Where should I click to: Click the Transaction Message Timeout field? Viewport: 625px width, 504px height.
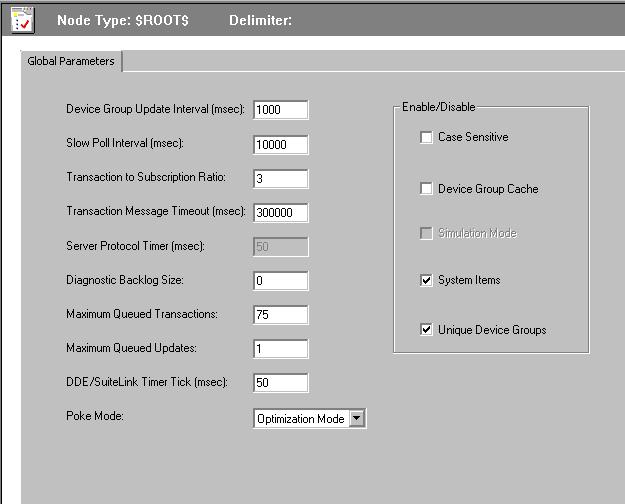pos(281,213)
